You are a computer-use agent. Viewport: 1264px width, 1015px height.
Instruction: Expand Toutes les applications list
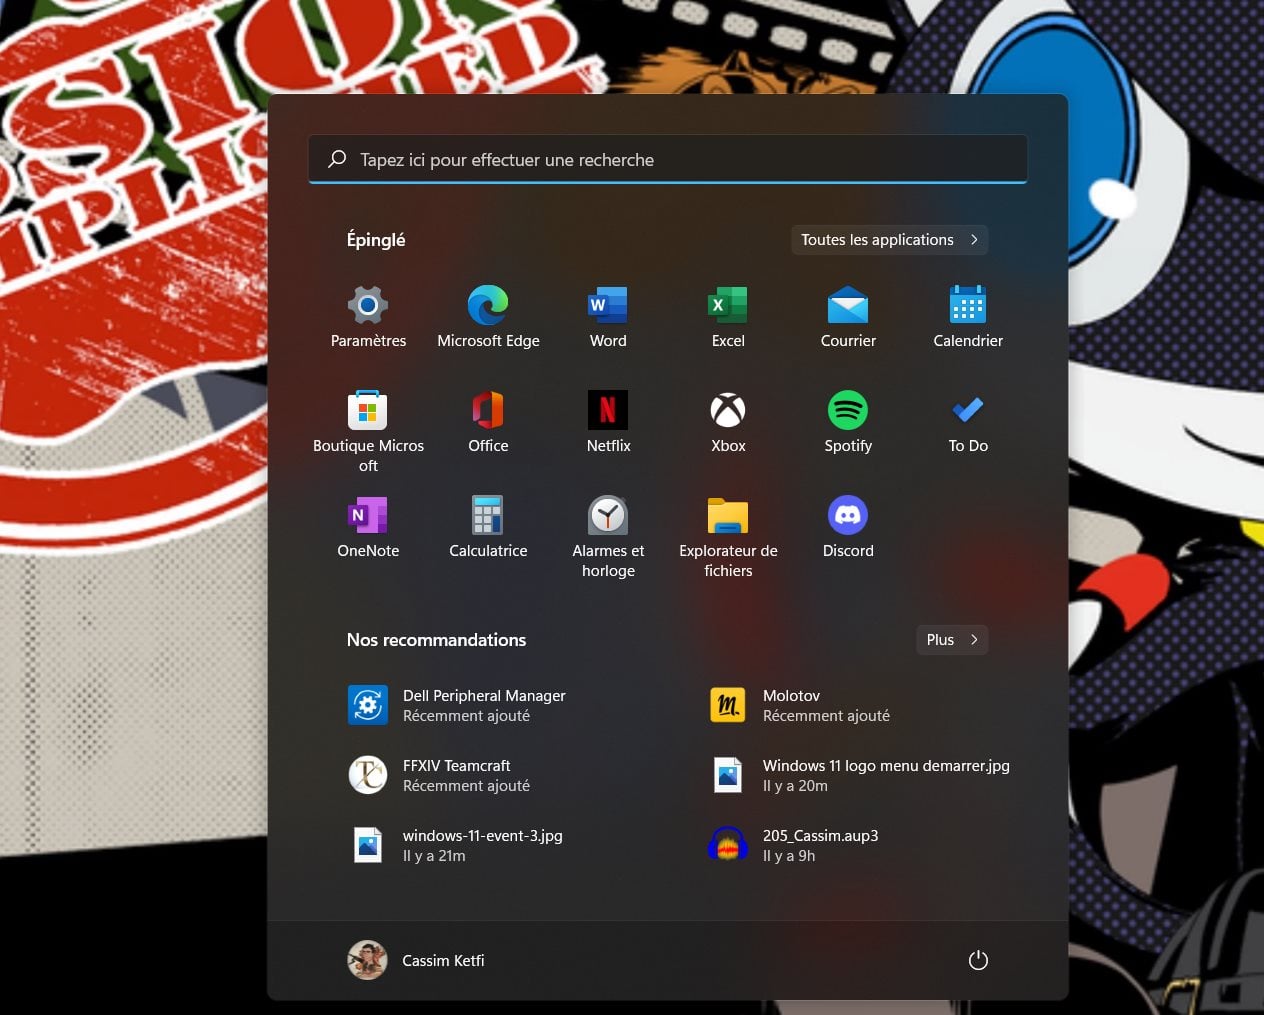pos(889,240)
